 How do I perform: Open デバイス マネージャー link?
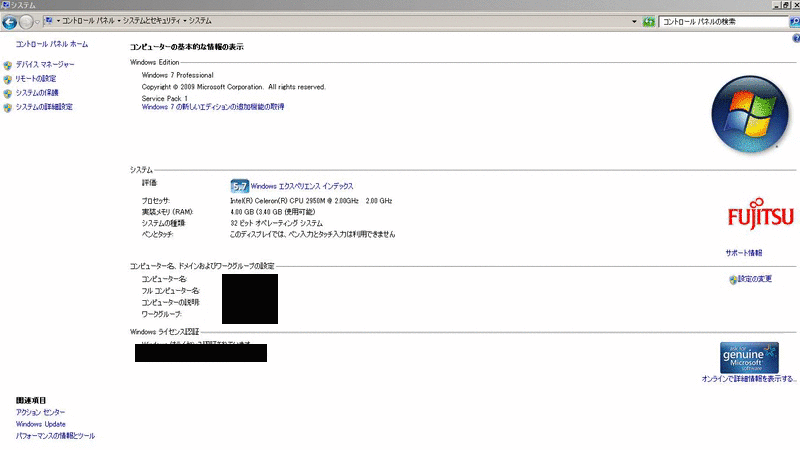pyautogui.click(x=45, y=65)
